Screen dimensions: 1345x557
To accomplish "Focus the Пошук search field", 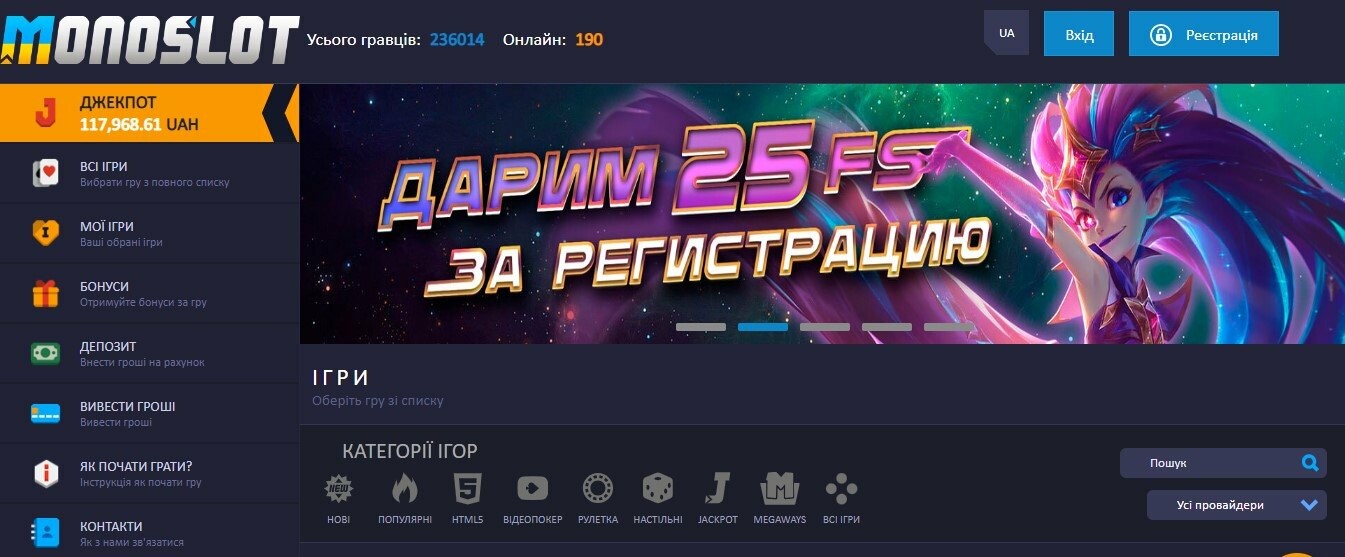I will click(x=1223, y=463).
